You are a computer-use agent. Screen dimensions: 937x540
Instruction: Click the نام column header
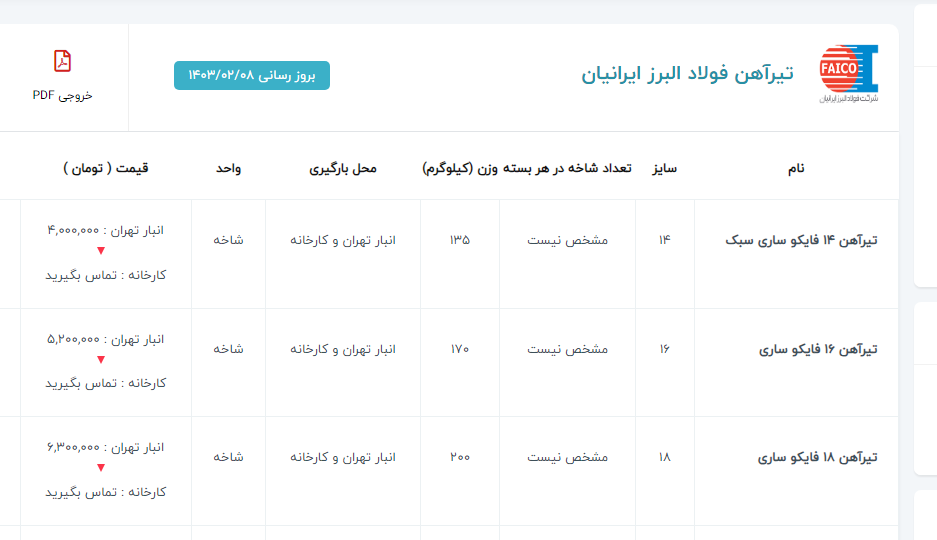pos(796,168)
